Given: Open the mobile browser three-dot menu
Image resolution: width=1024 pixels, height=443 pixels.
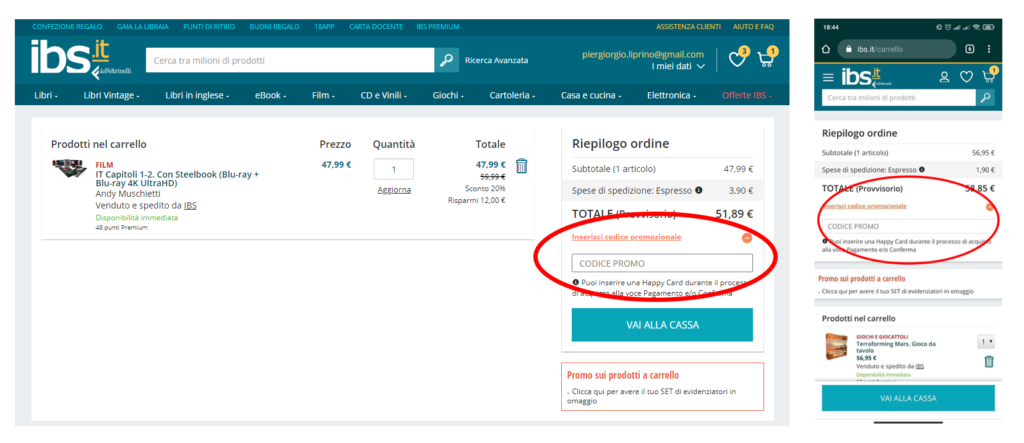Looking at the screenshot, I should point(989,49).
